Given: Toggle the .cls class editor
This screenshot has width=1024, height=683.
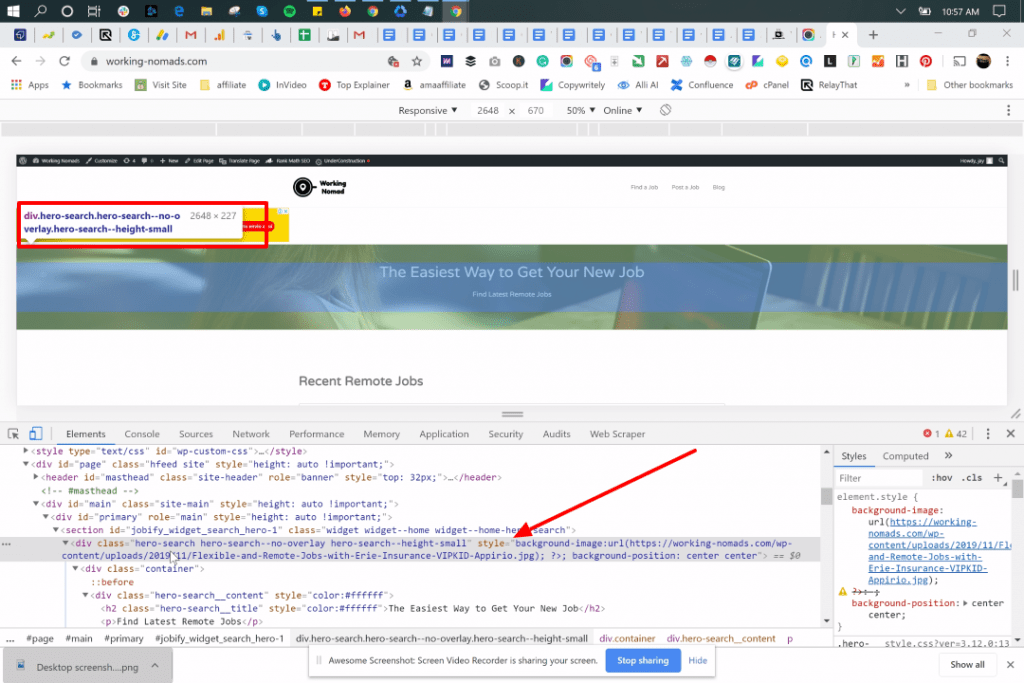Looking at the screenshot, I should point(971,478).
